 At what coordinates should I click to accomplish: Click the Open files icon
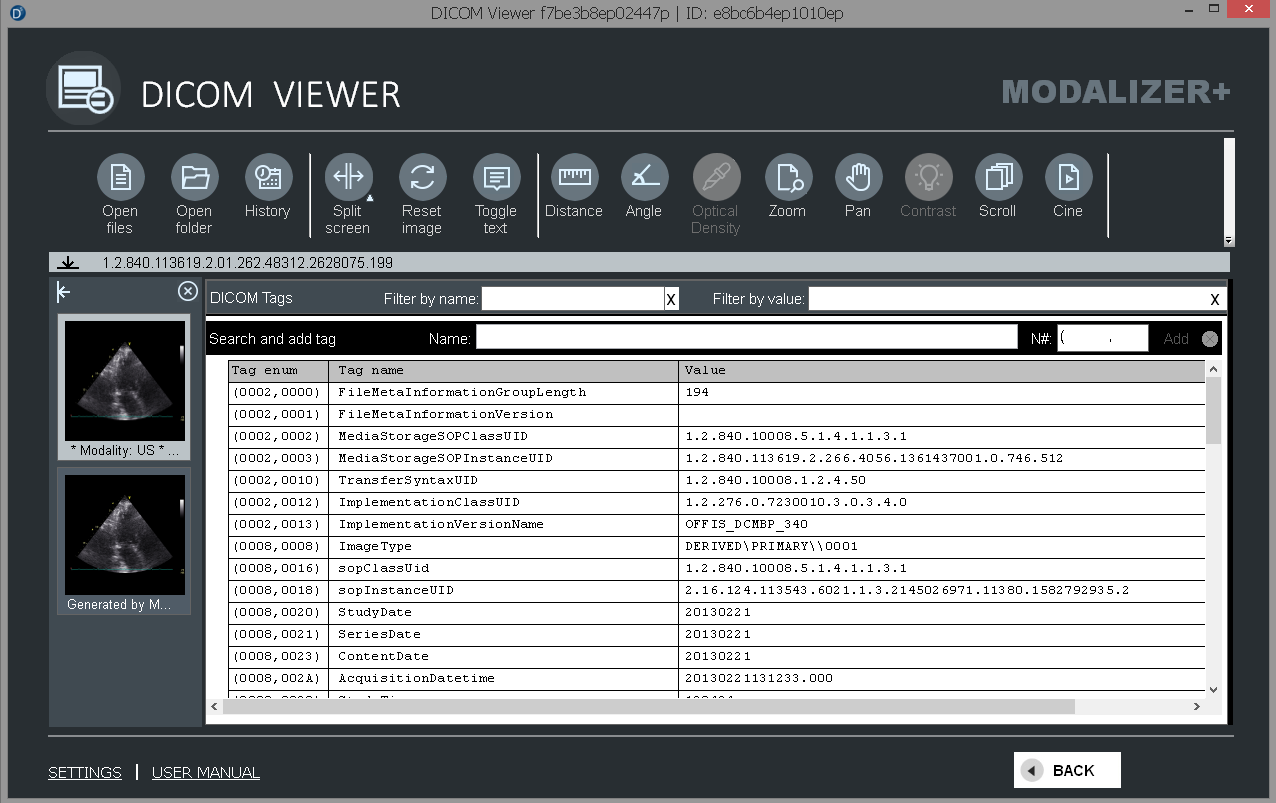point(120,178)
